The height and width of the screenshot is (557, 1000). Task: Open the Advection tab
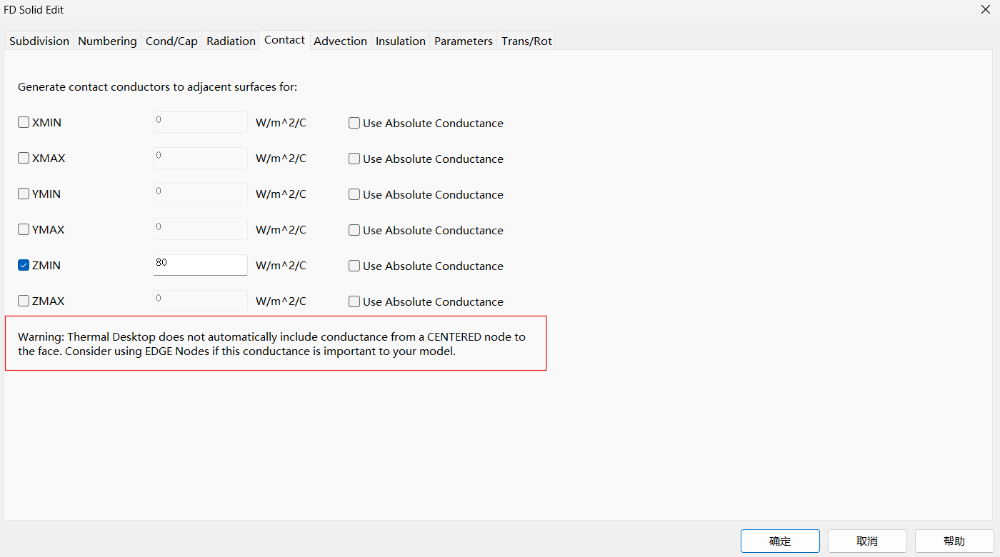(x=340, y=41)
